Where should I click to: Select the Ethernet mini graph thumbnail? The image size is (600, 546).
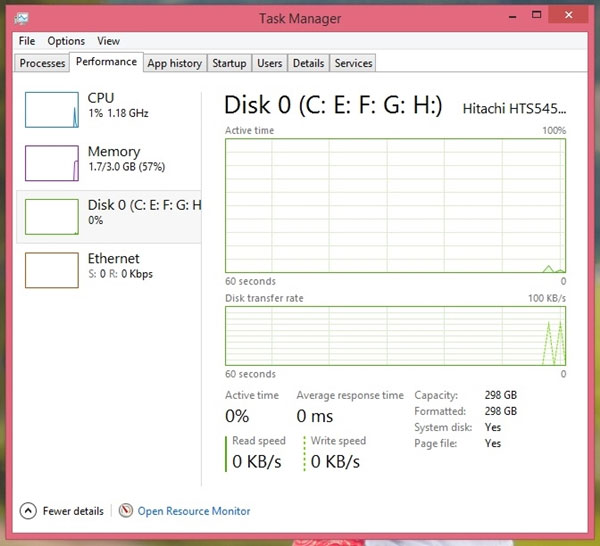coord(52,270)
